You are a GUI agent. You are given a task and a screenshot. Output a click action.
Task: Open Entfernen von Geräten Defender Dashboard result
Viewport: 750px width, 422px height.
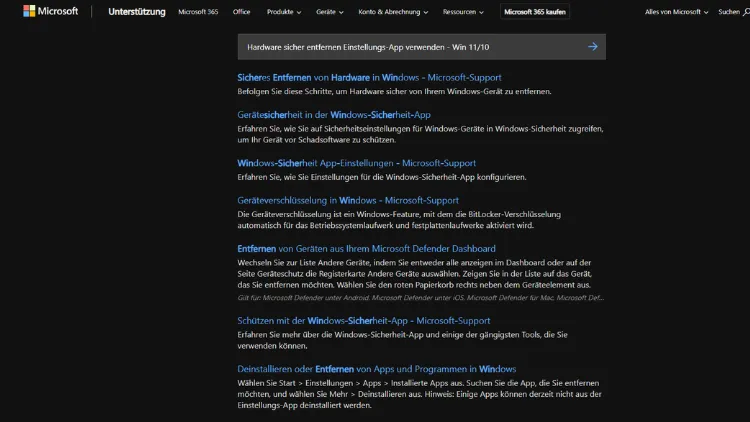click(366, 249)
